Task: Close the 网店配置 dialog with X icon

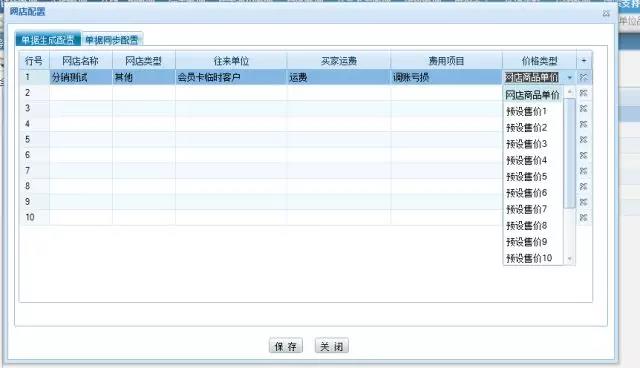Action: click(x=606, y=13)
